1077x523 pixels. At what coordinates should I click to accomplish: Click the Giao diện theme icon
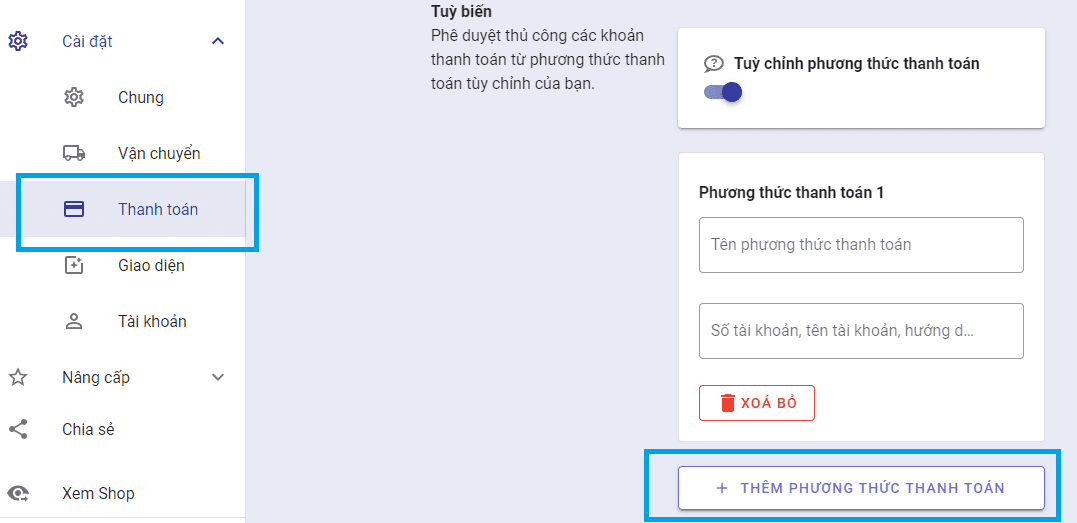pyautogui.click(x=73, y=266)
